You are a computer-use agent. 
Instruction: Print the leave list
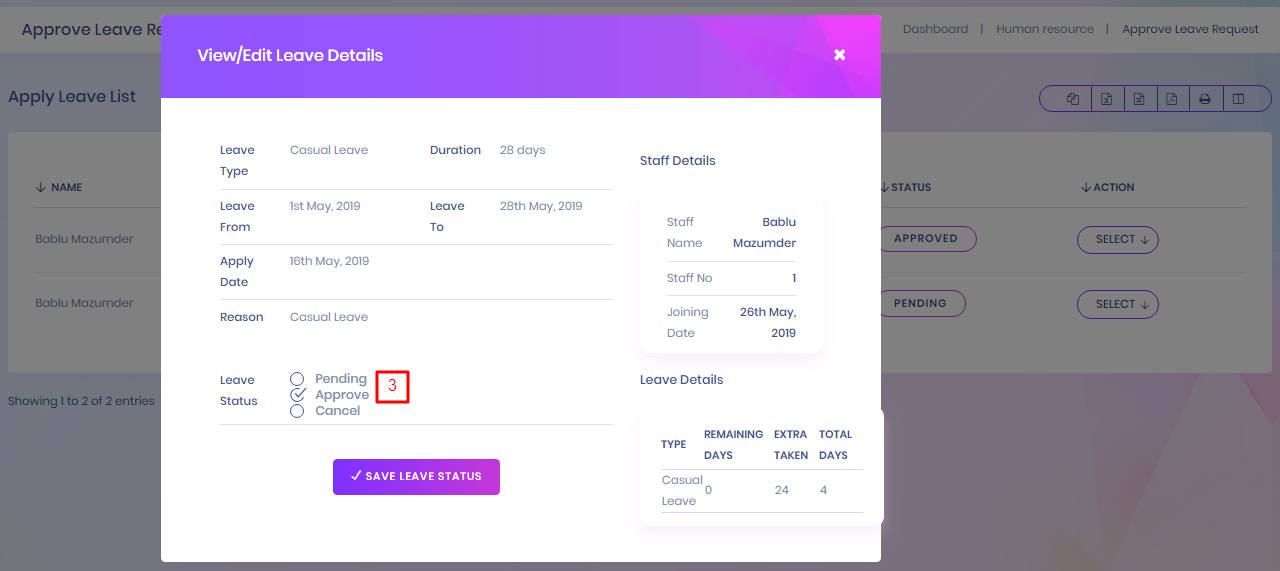coord(1205,99)
